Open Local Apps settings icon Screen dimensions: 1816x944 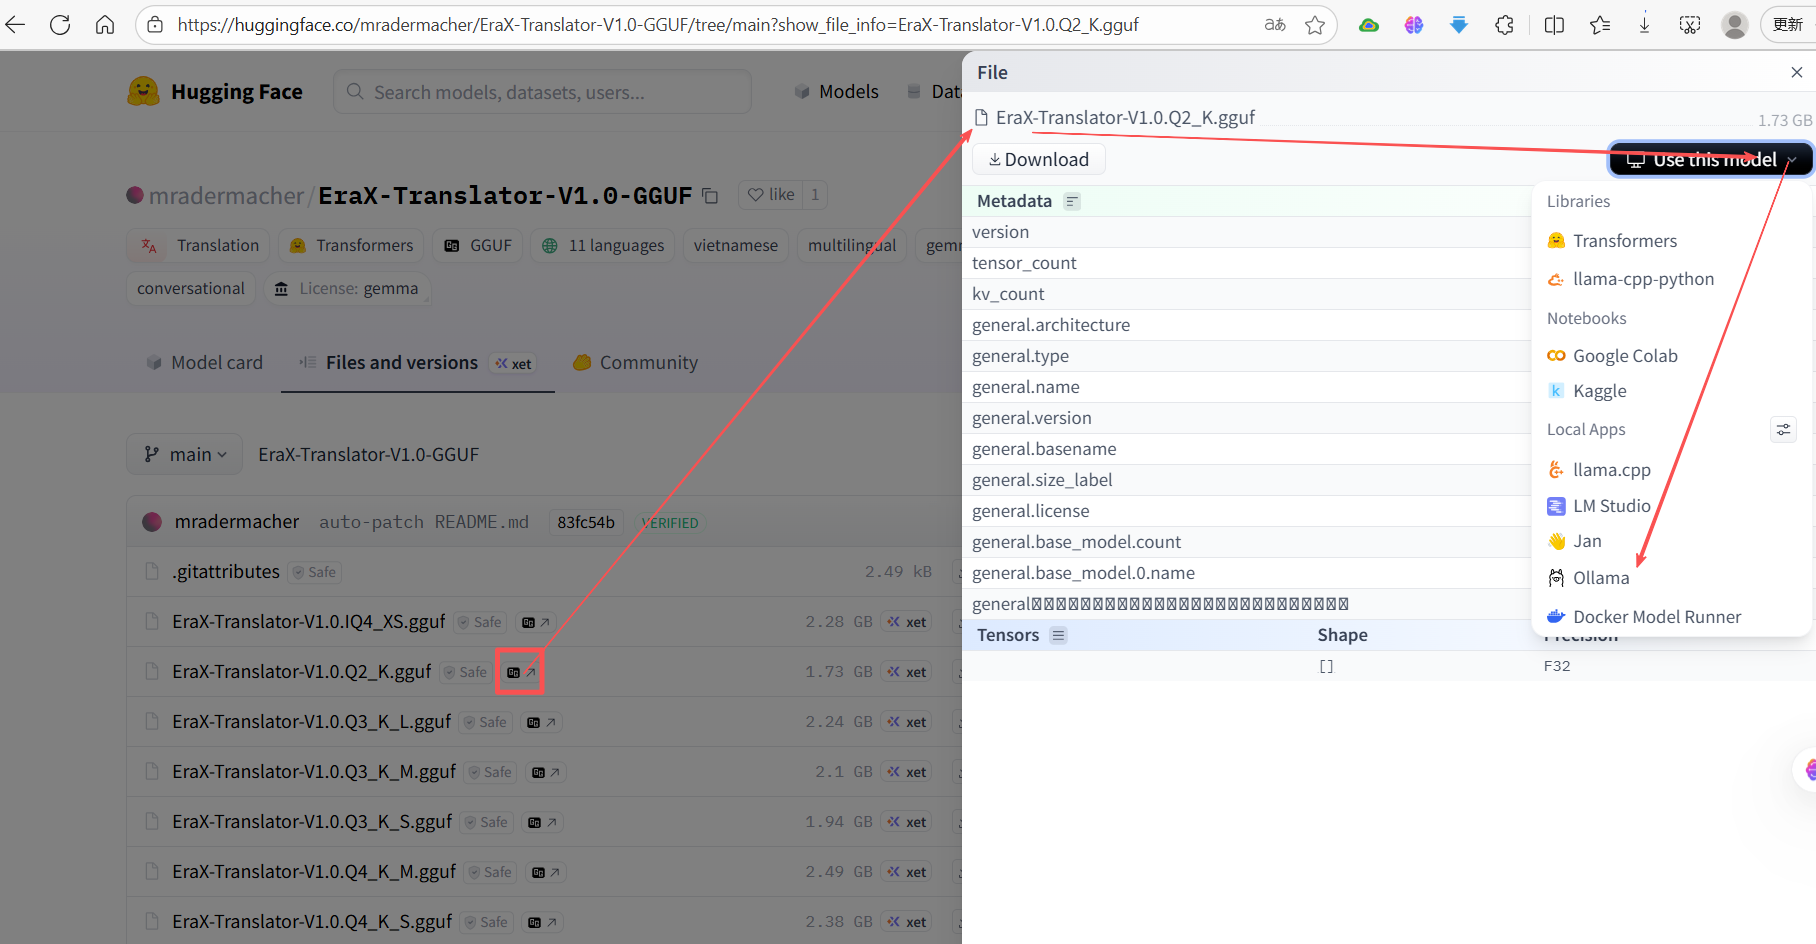point(1783,430)
